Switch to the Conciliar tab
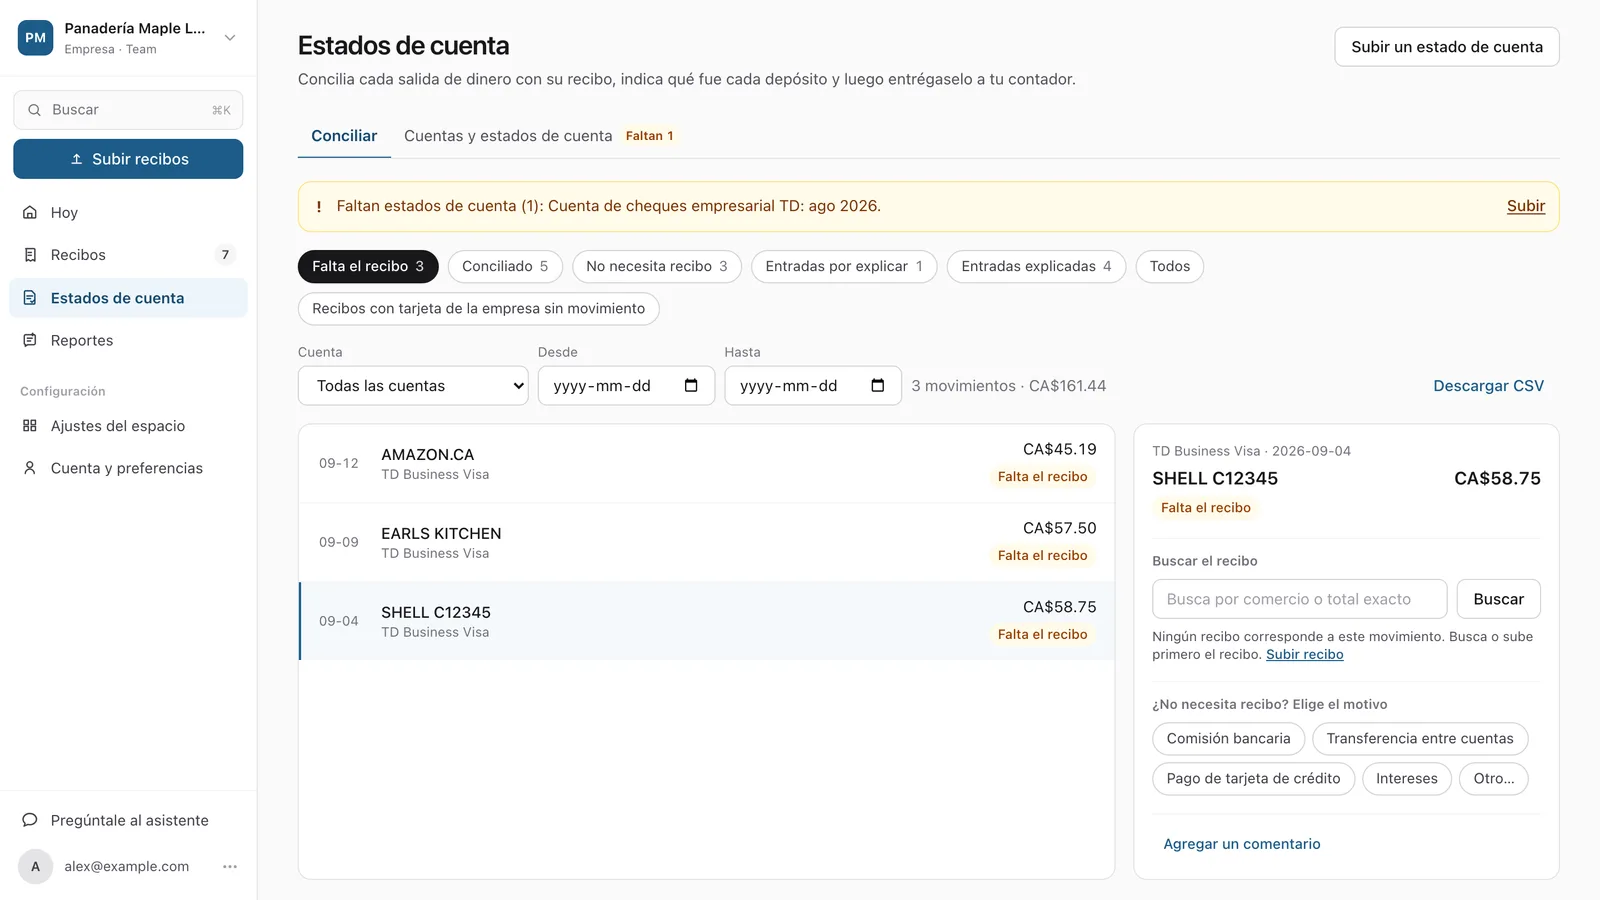The width and height of the screenshot is (1600, 900). 344,136
